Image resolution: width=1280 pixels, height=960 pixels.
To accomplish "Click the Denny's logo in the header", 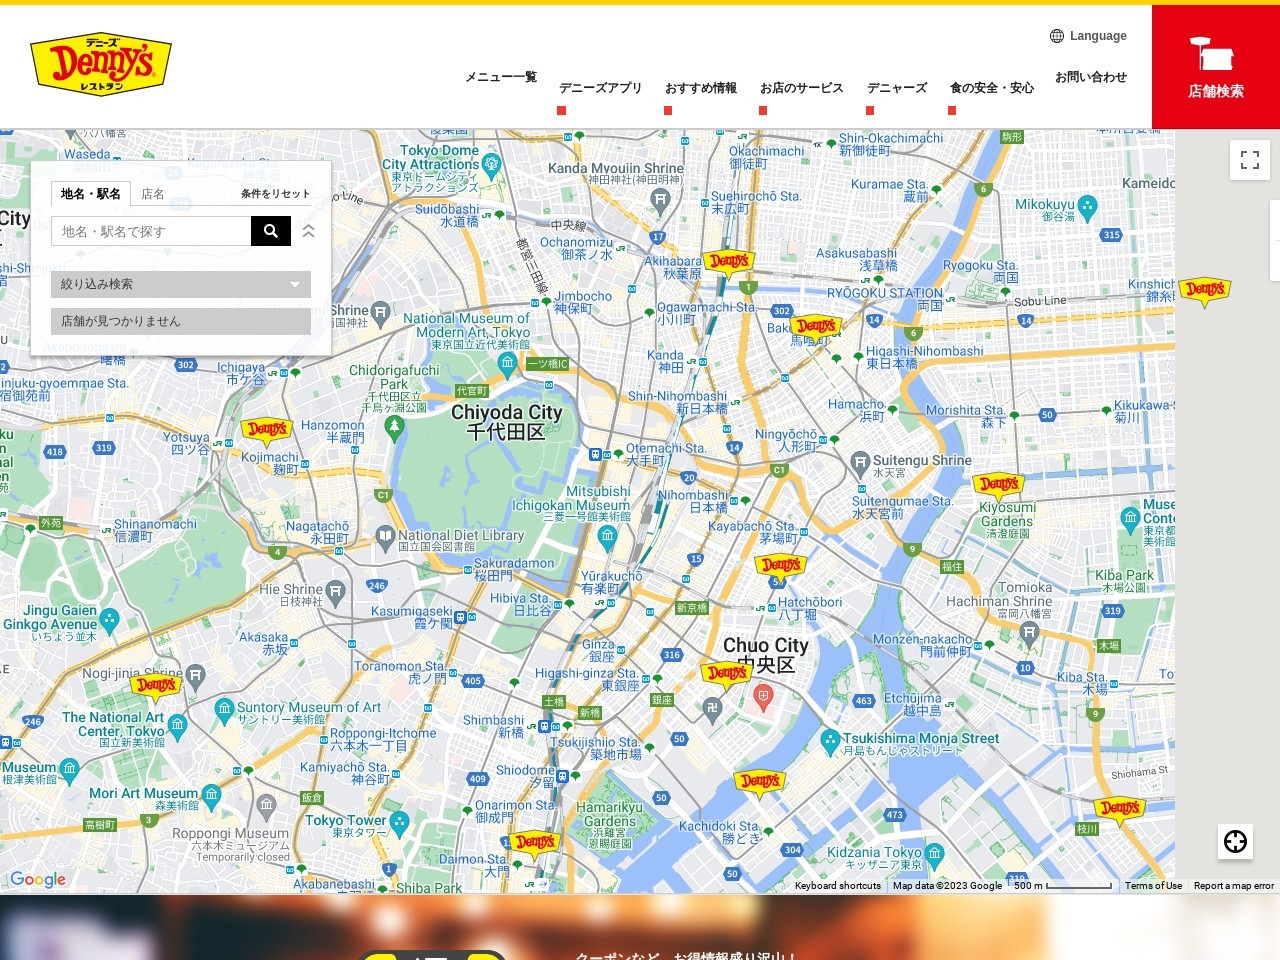I will point(101,64).
